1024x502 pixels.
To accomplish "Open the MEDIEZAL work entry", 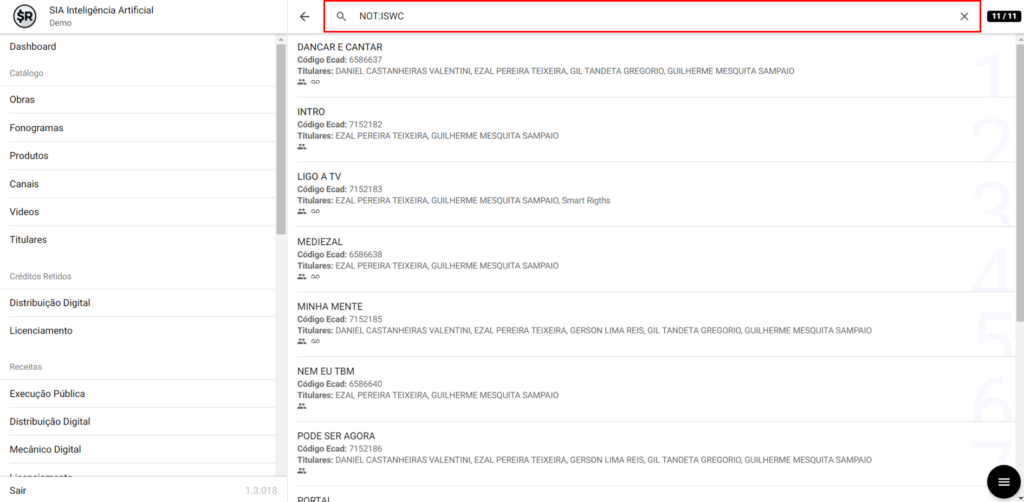I will click(x=320, y=242).
